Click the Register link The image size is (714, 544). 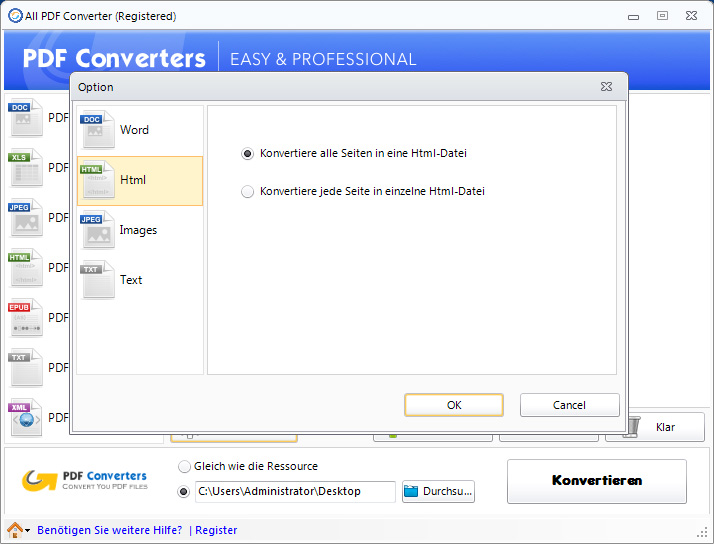point(216,530)
